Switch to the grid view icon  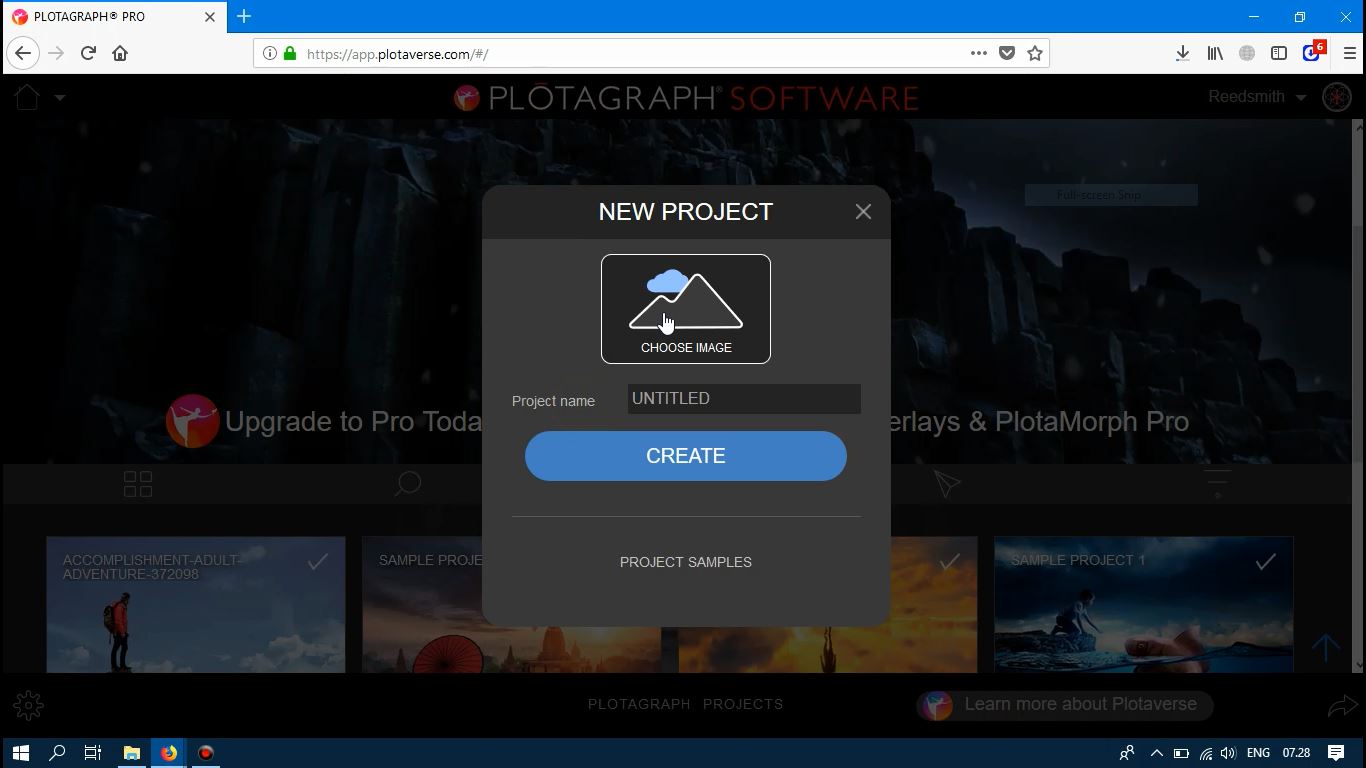138,484
